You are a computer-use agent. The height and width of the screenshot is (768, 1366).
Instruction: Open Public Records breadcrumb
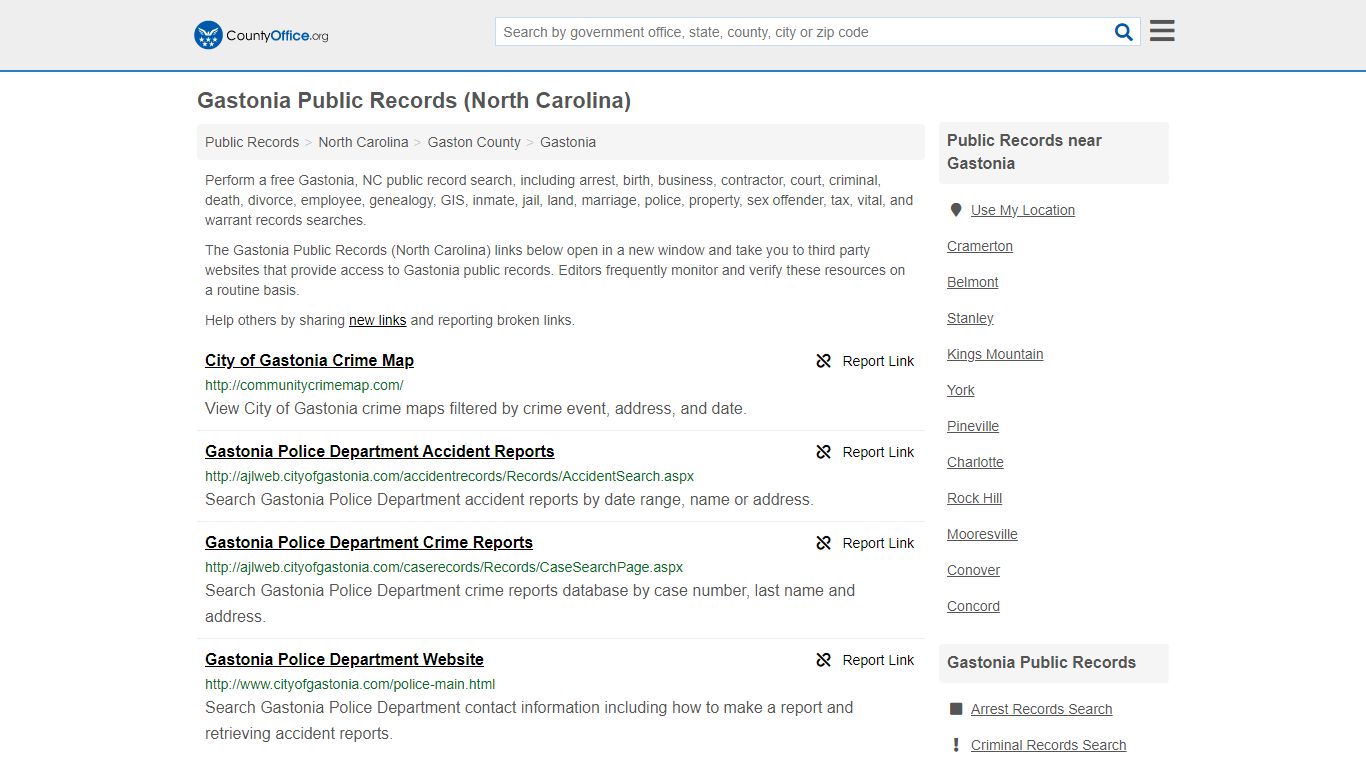coord(252,142)
